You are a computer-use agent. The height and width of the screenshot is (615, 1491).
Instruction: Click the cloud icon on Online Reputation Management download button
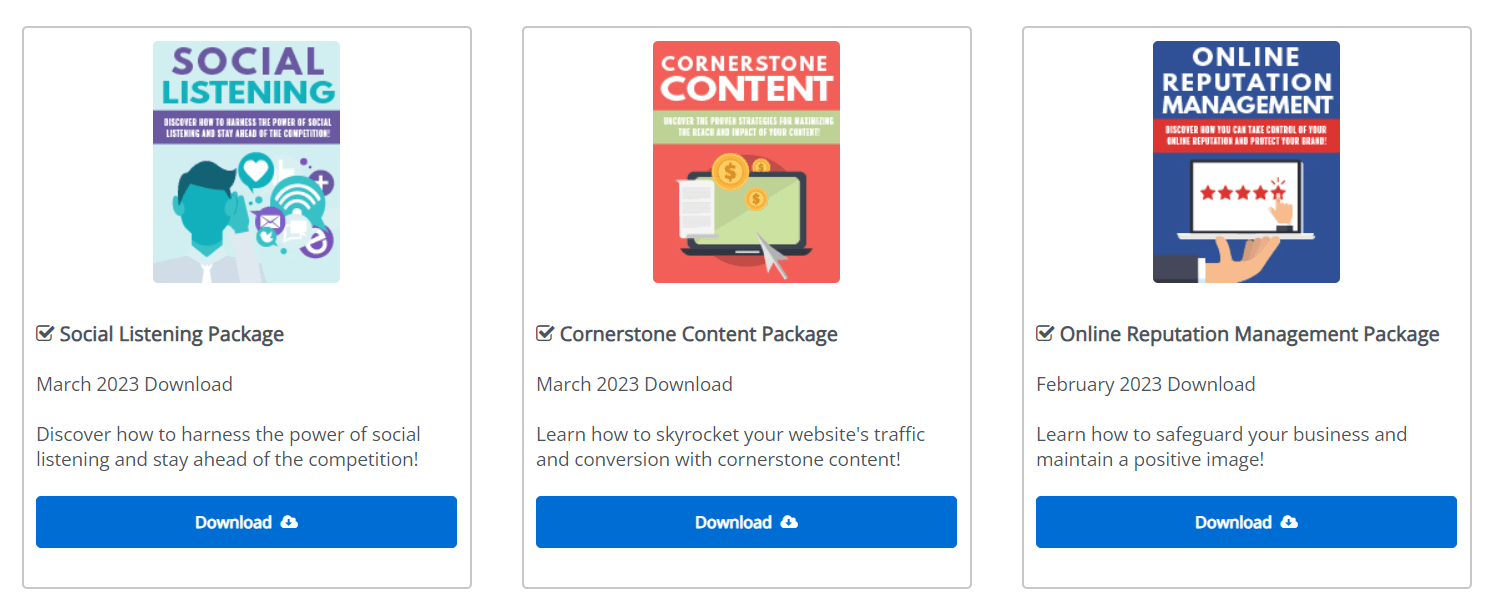pos(1289,522)
